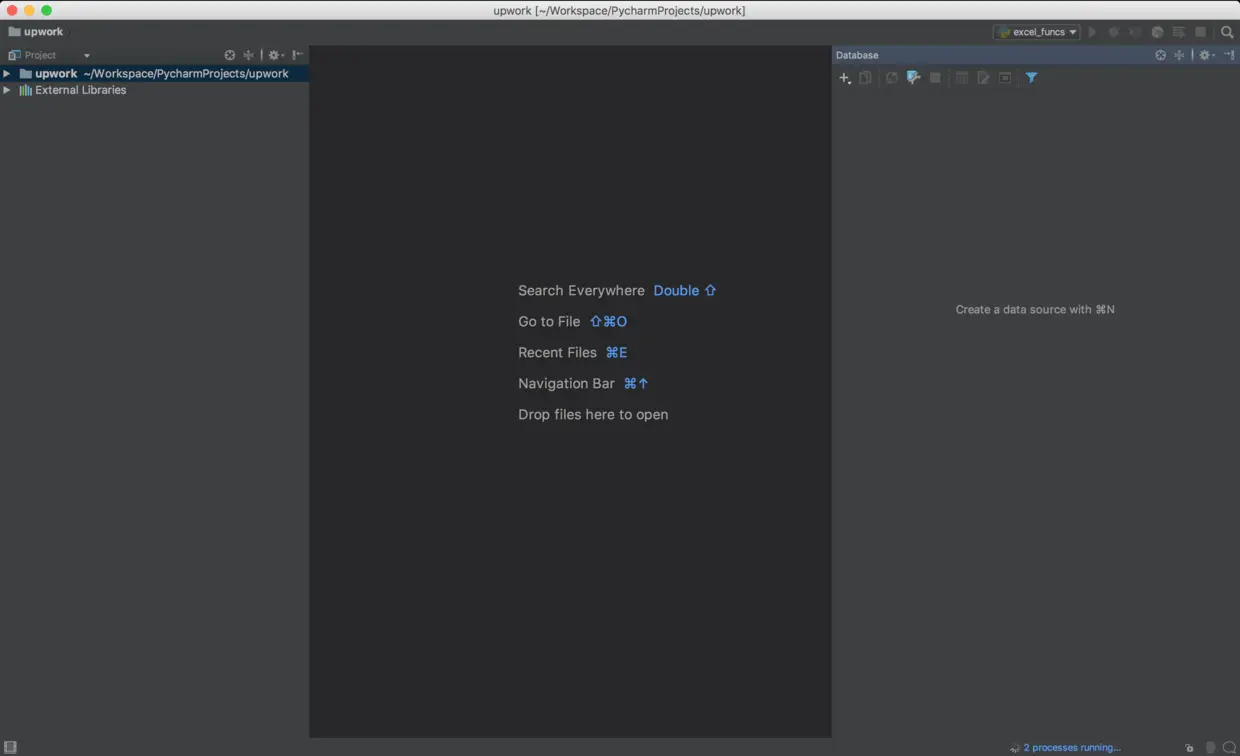Viewport: 1240px width, 756px height.
Task: Click 'Go to File' hint text
Action: tap(549, 322)
